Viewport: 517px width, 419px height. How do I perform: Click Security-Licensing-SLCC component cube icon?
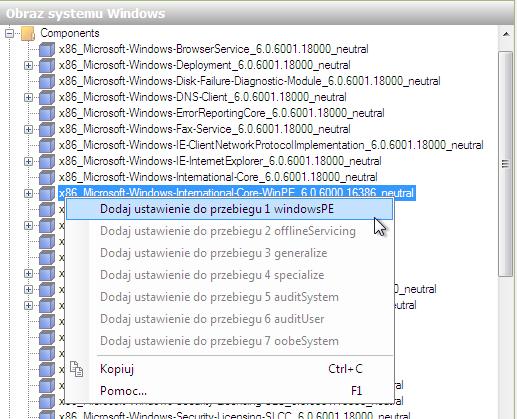47,415
